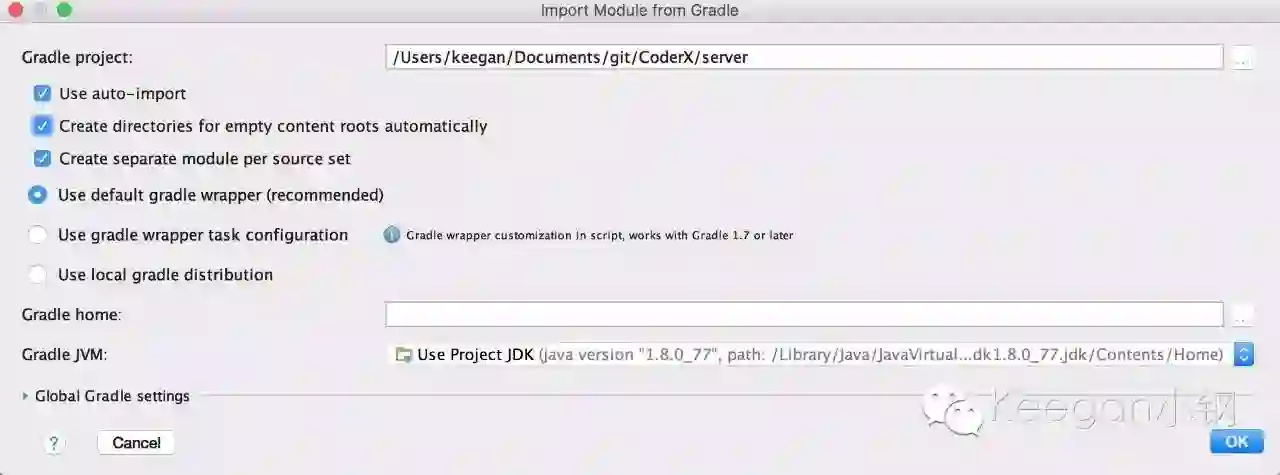Click the green fullscreen window button
Screen dimensions: 1280x475
pyautogui.click(x=65, y=10)
